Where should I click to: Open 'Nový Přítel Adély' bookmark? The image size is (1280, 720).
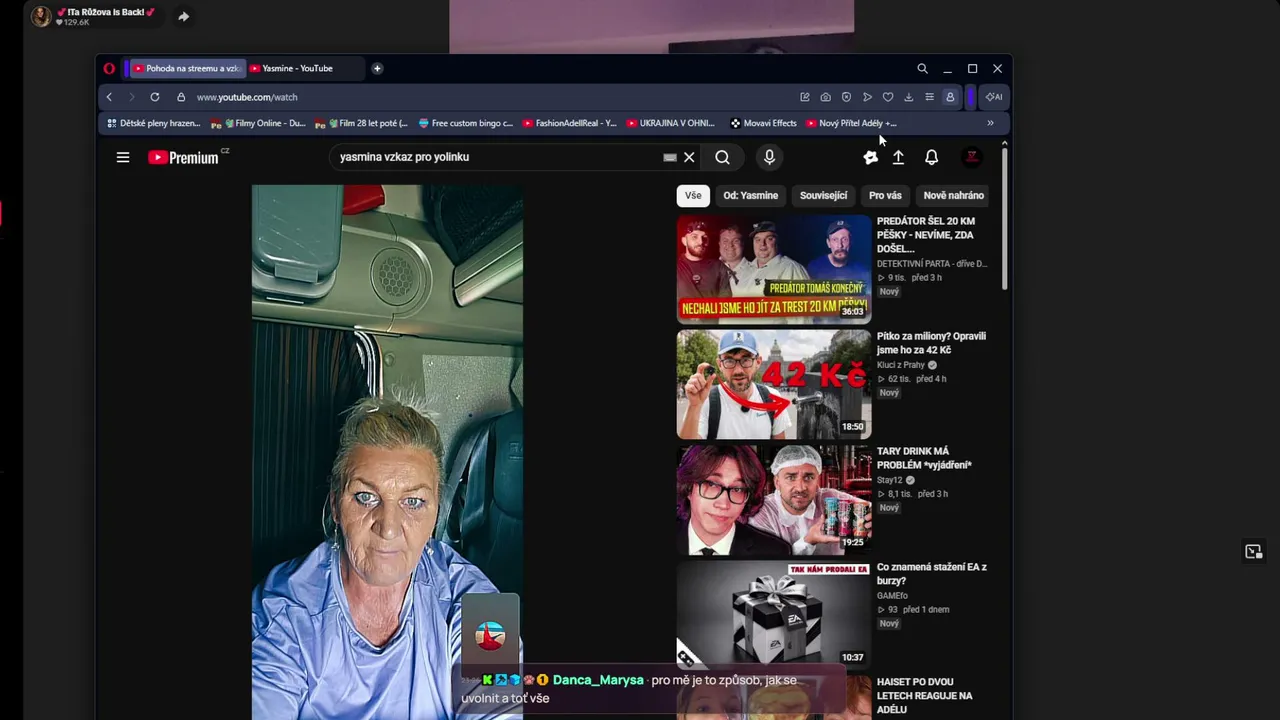(x=852, y=123)
